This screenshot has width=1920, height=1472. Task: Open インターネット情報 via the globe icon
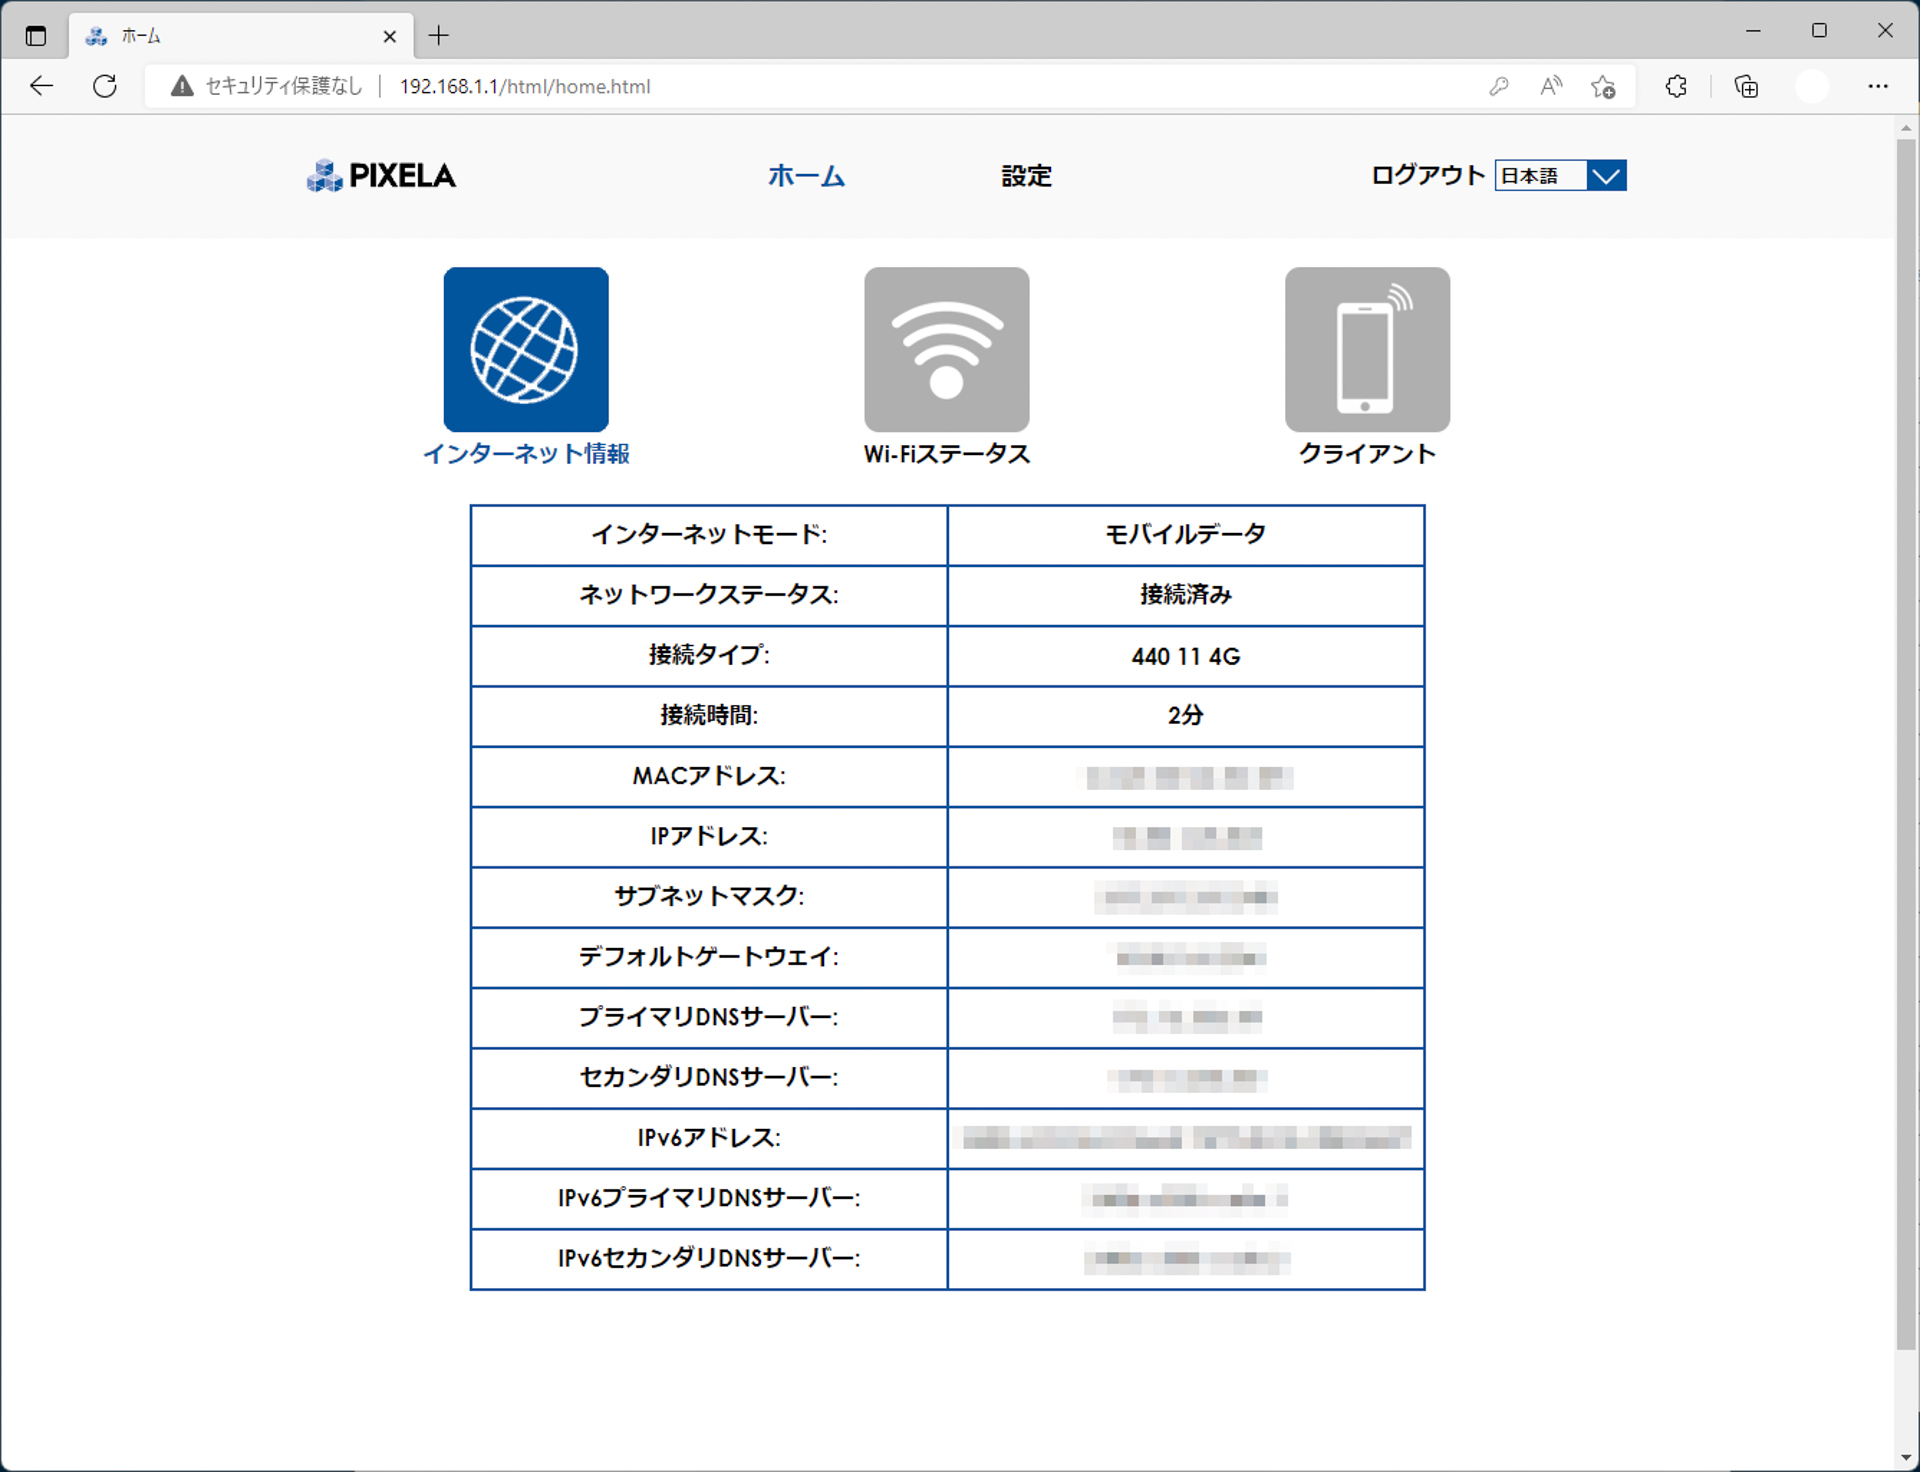point(525,348)
